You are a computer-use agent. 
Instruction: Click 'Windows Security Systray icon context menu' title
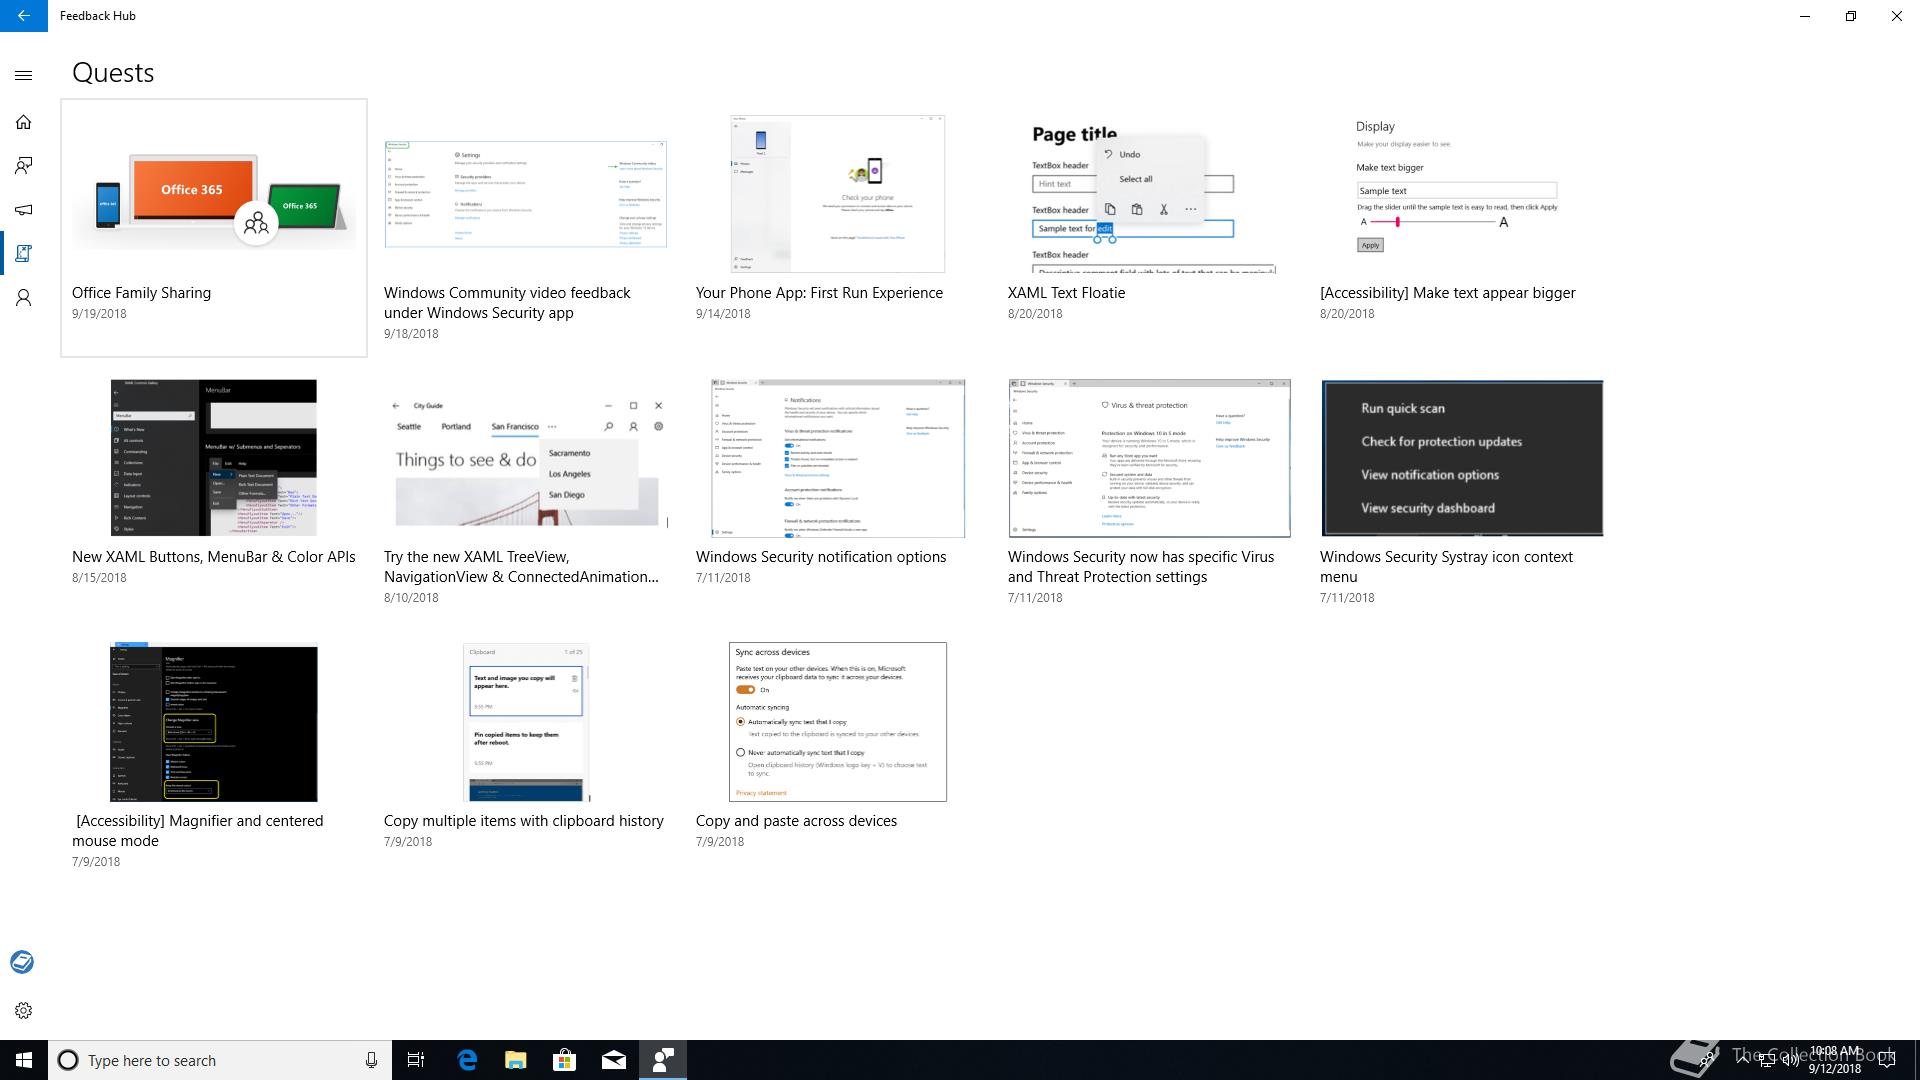point(1446,567)
